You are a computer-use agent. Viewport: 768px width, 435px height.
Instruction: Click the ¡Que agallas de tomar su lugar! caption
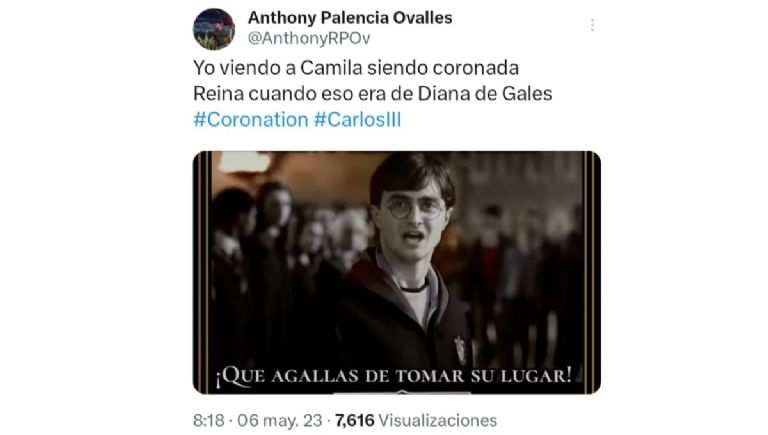394,376
